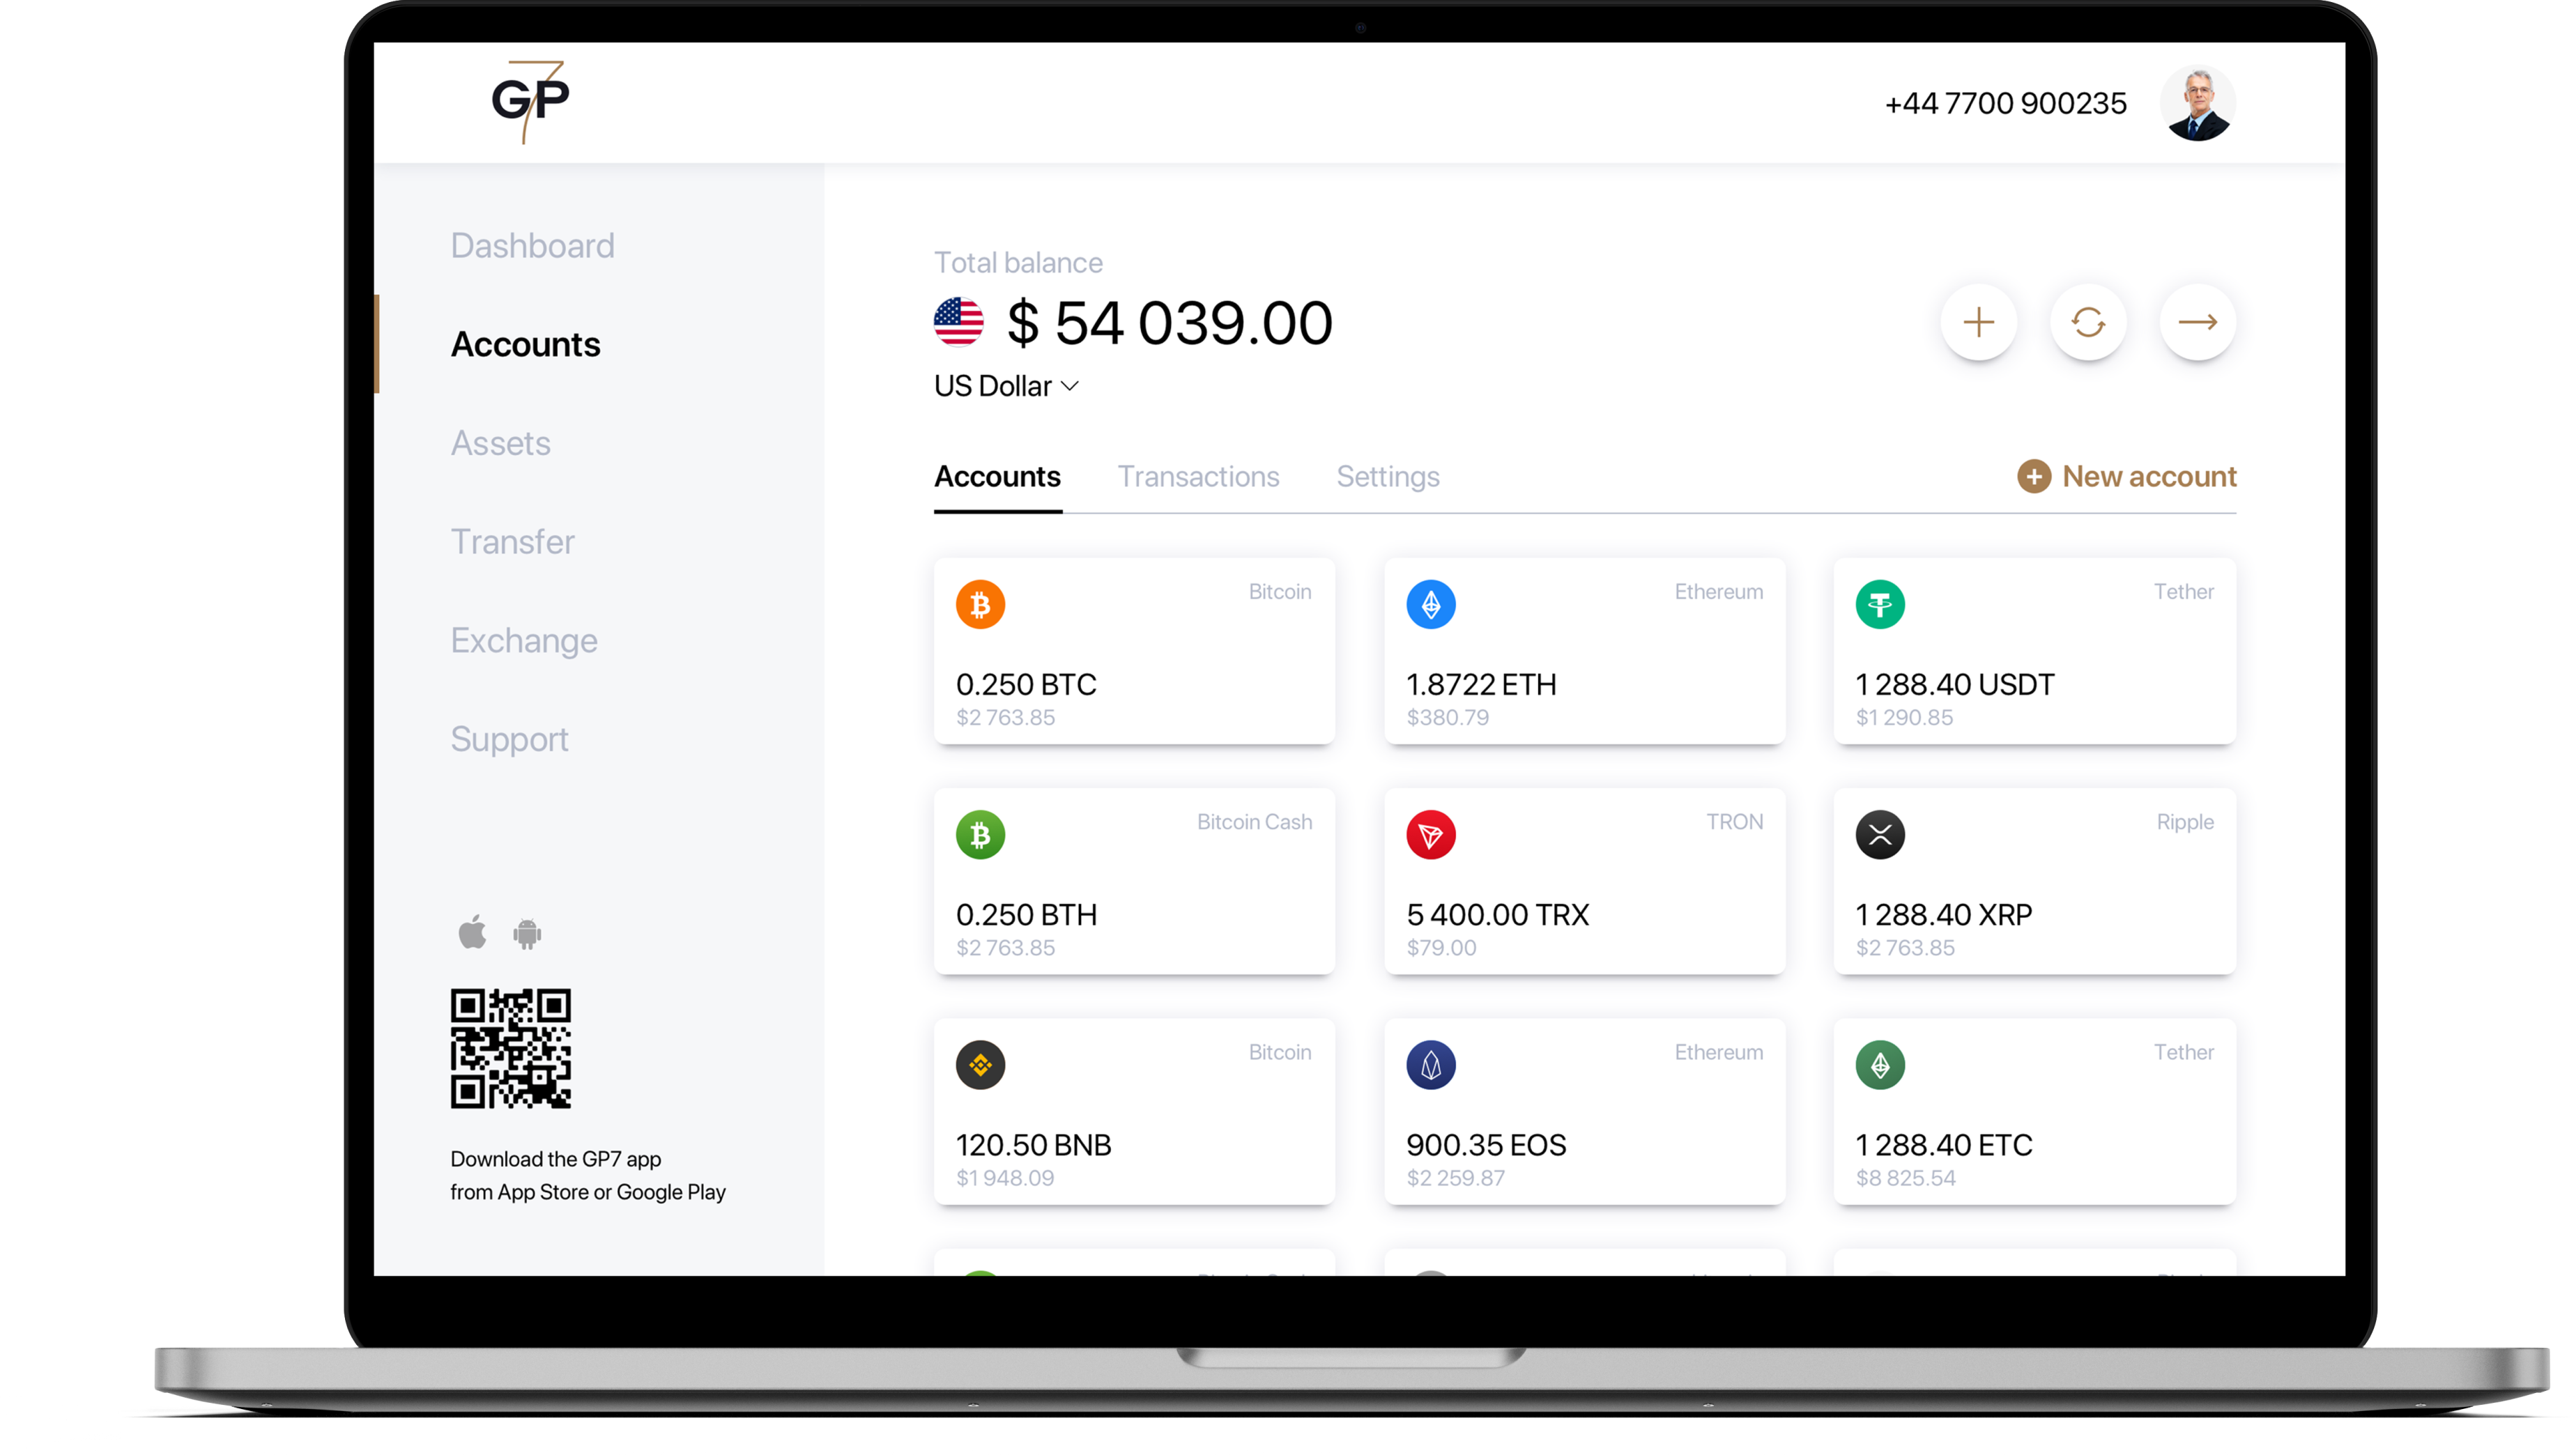This screenshot has width=2576, height=1455.
Task: Click the Ripple XRP account icon
Action: click(1879, 834)
